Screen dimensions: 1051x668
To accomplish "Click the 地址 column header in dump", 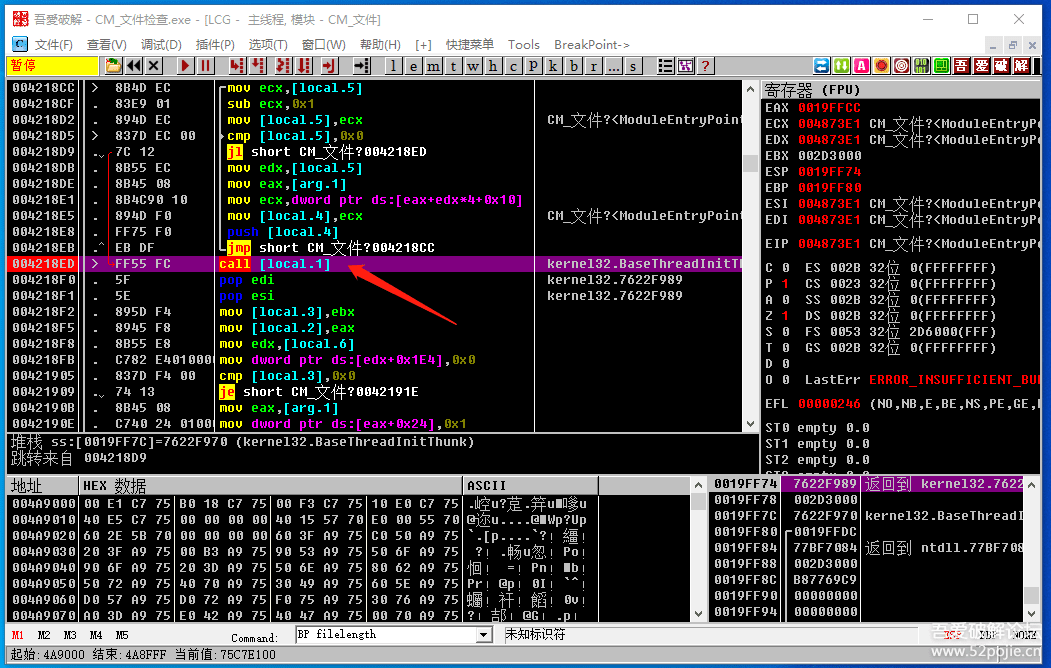I will tap(42, 486).
